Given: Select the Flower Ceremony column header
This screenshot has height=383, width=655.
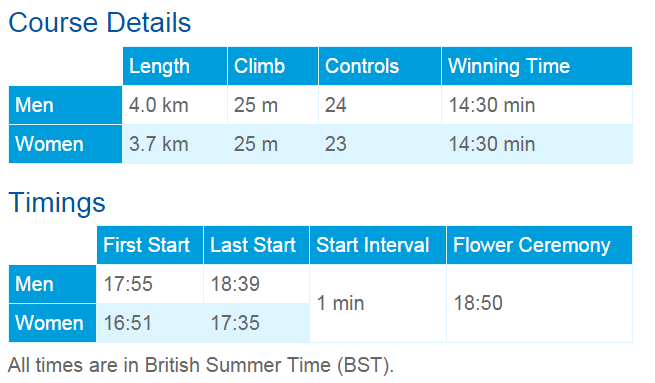Looking at the screenshot, I should 539,245.
